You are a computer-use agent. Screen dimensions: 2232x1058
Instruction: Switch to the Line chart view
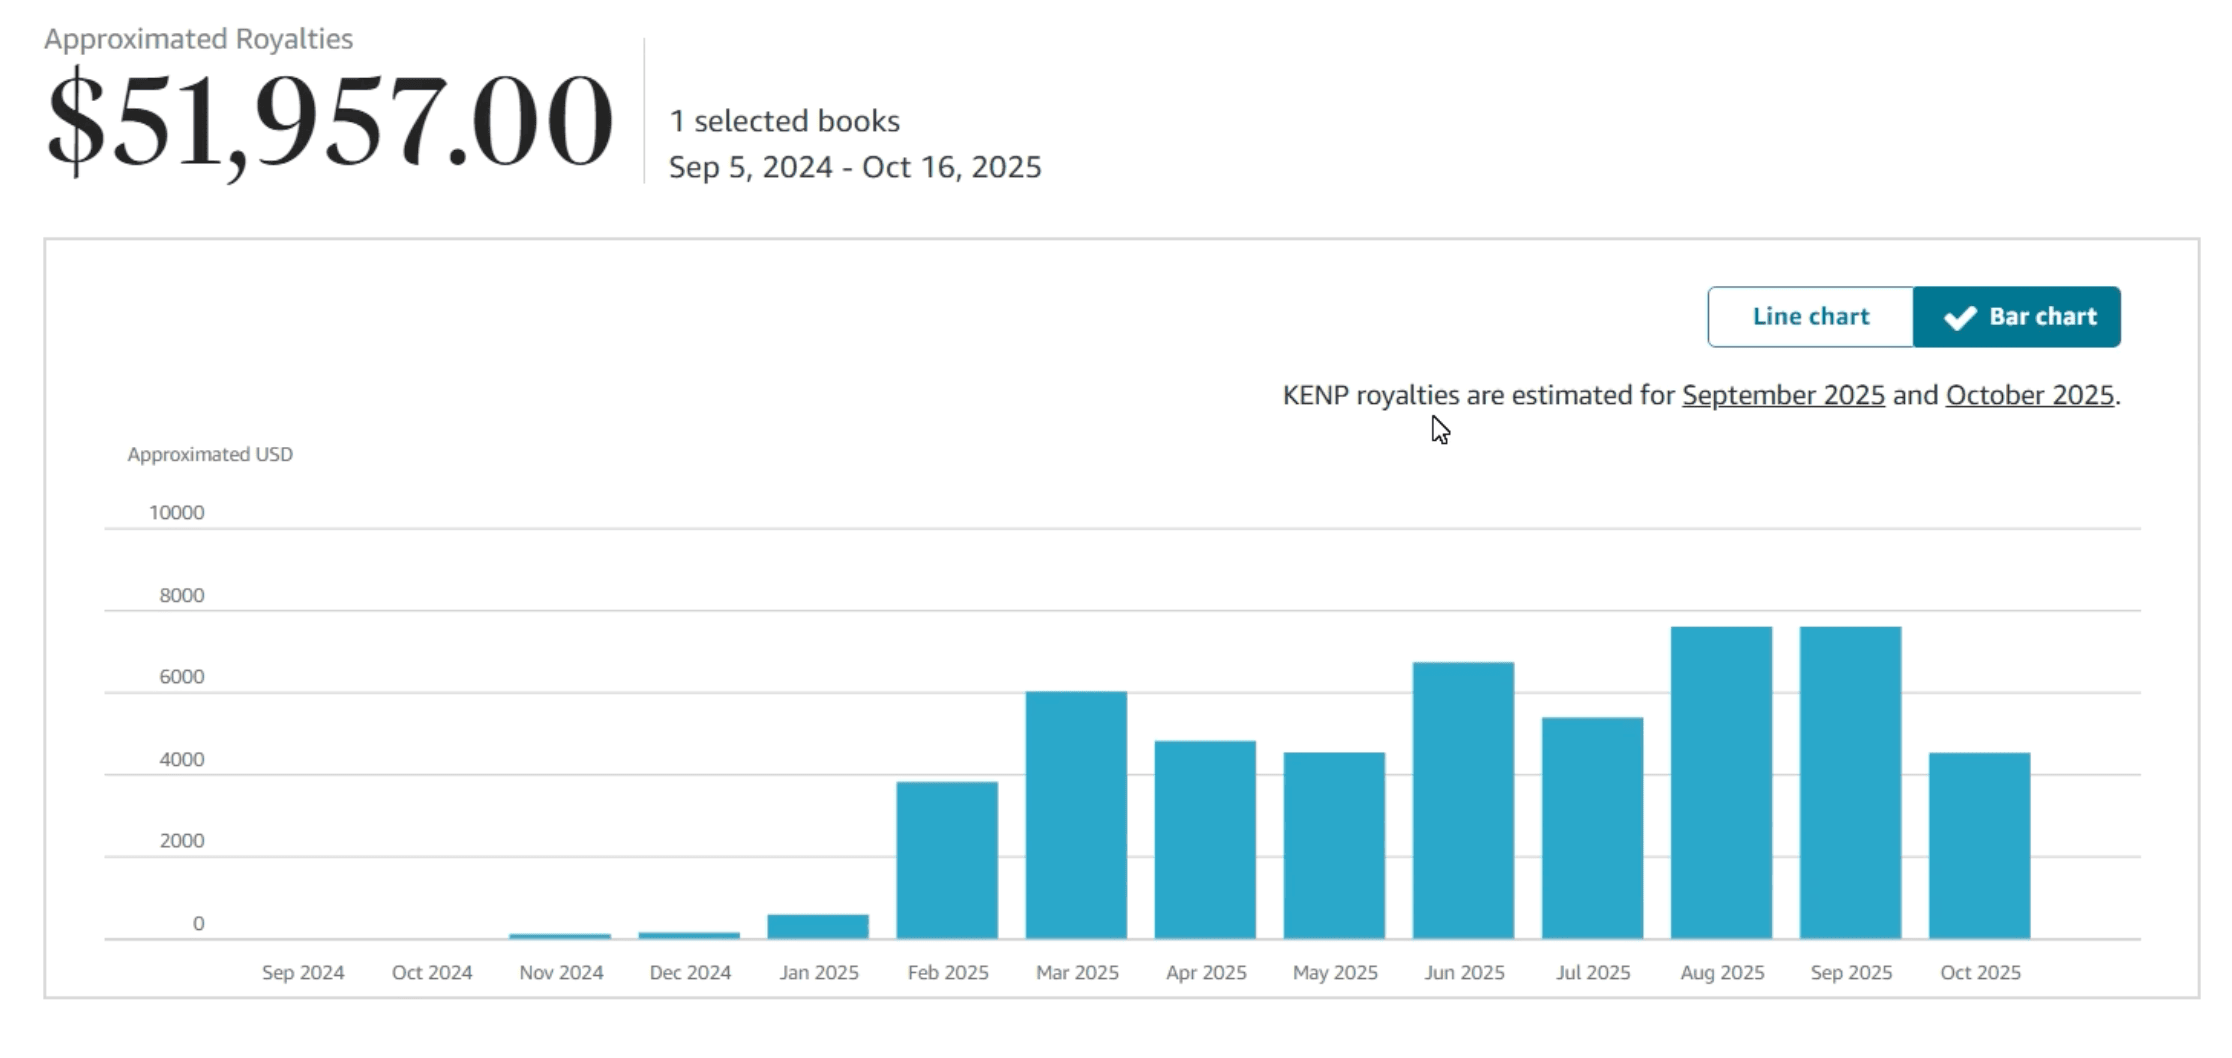point(1810,317)
